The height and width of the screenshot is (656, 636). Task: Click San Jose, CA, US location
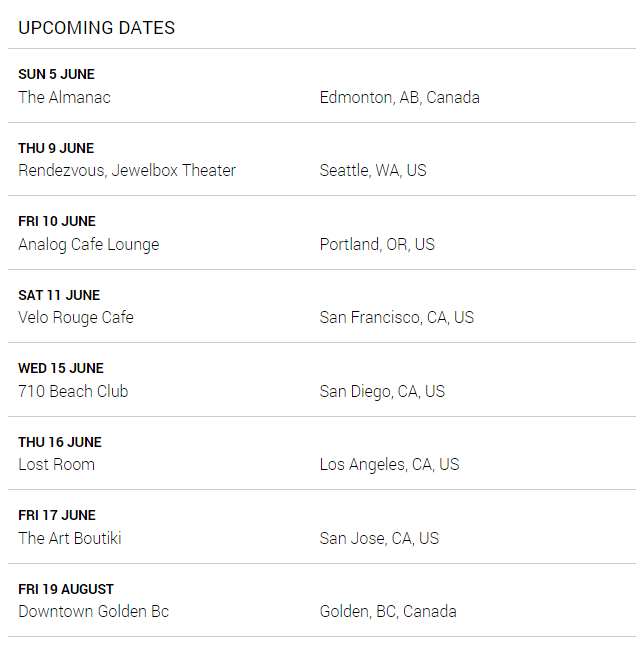[379, 538]
